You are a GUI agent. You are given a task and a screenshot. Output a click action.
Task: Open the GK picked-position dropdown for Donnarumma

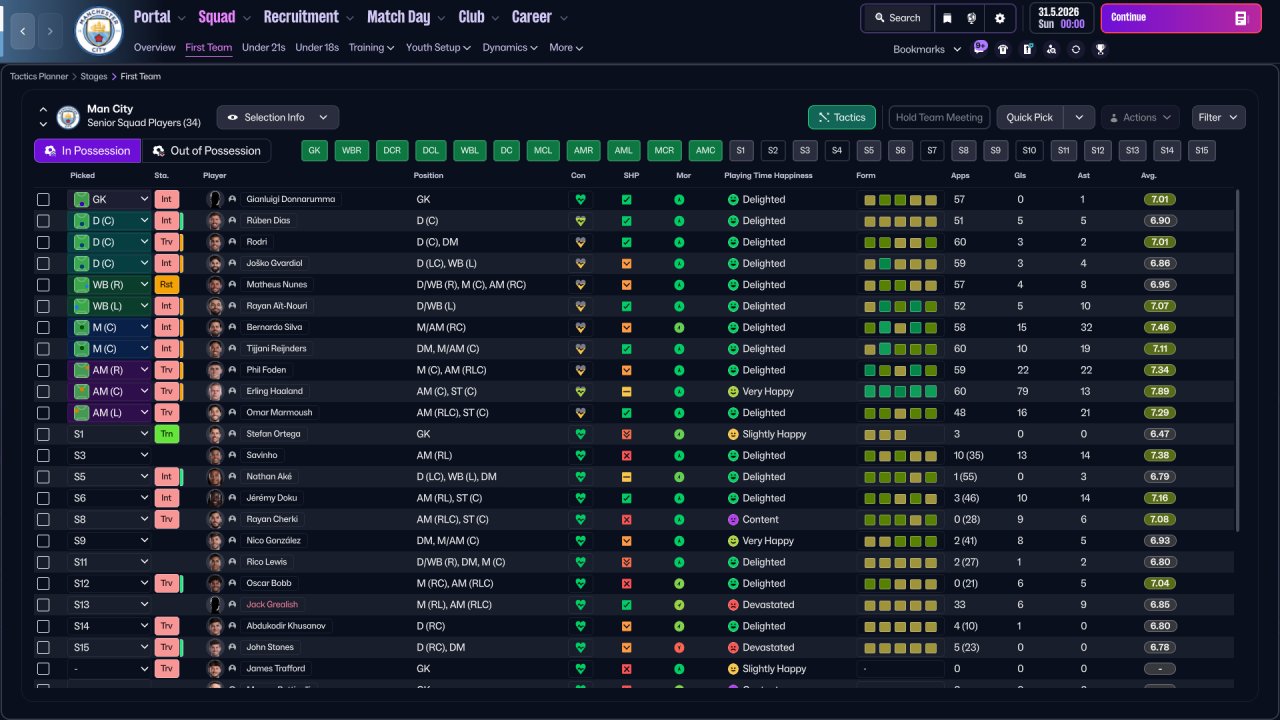click(x=110, y=200)
